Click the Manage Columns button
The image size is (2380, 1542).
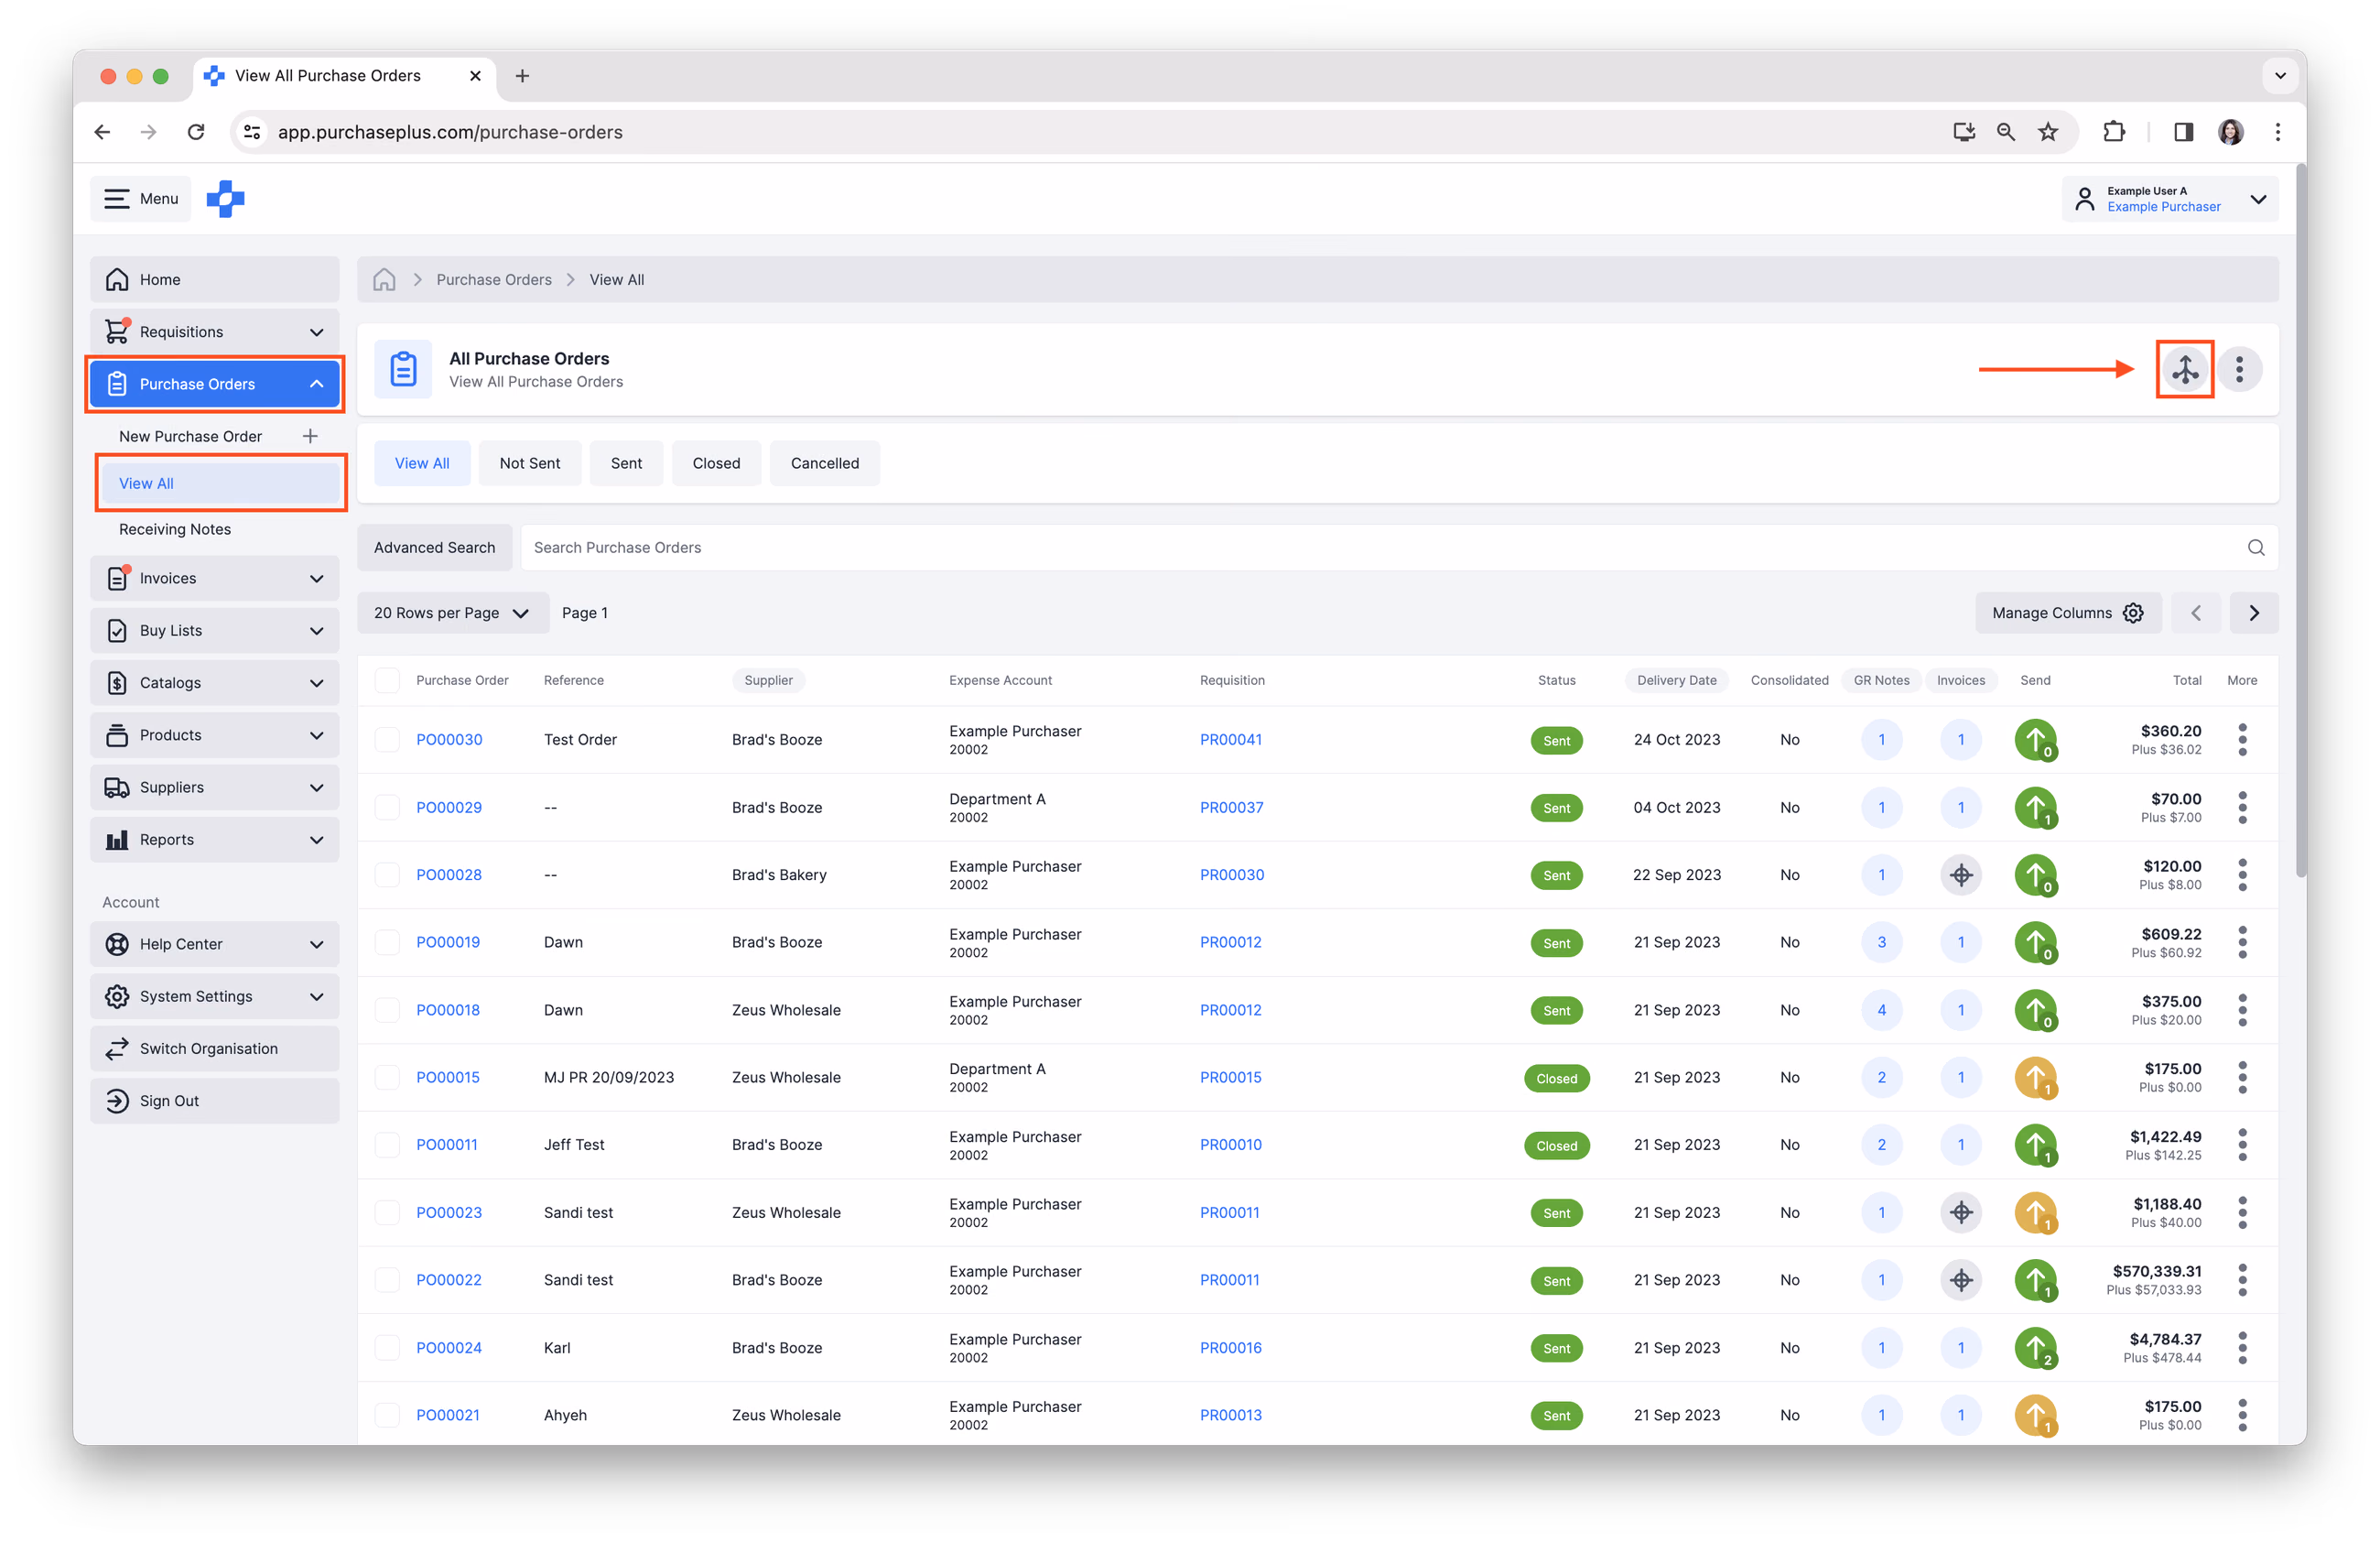[x=2067, y=613]
